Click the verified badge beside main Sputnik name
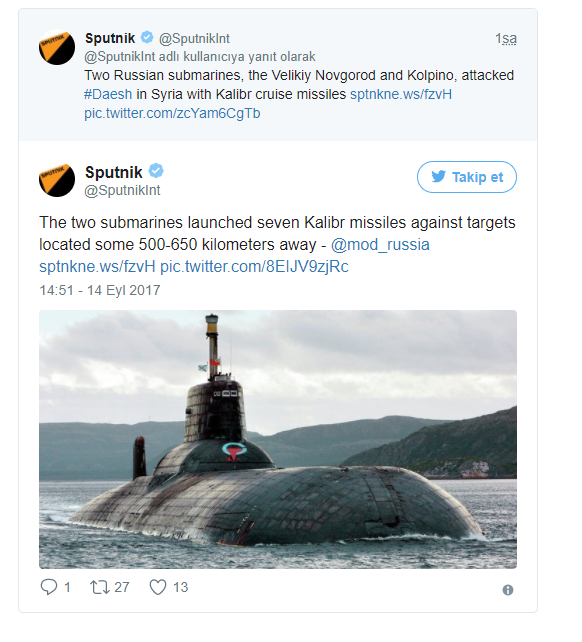582x642 pixels. point(156,171)
